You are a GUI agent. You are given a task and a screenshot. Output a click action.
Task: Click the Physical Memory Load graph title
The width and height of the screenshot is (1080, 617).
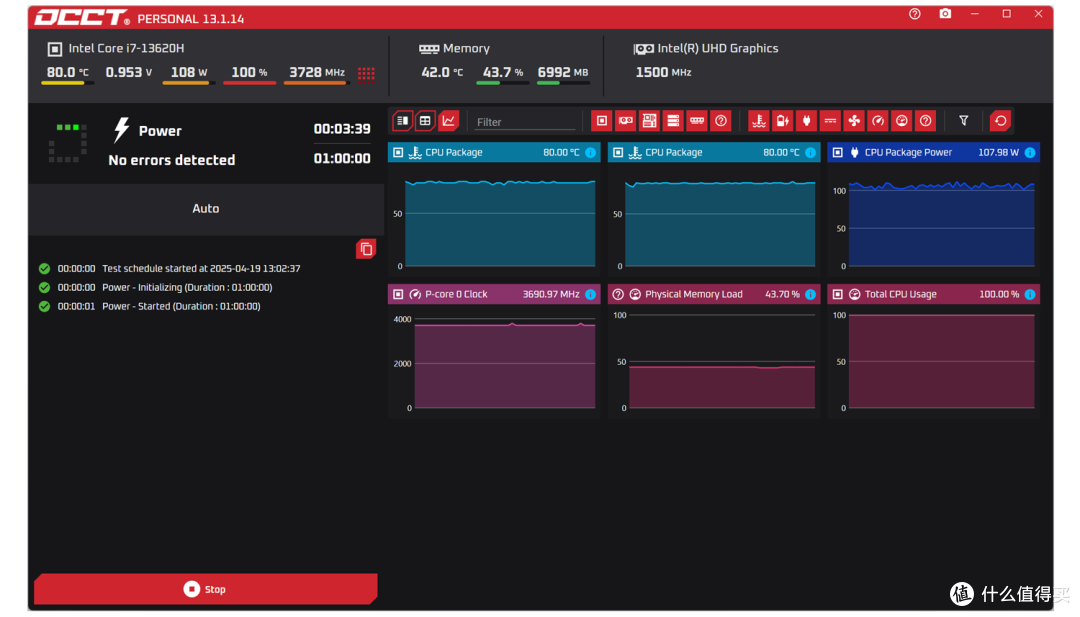(694, 294)
